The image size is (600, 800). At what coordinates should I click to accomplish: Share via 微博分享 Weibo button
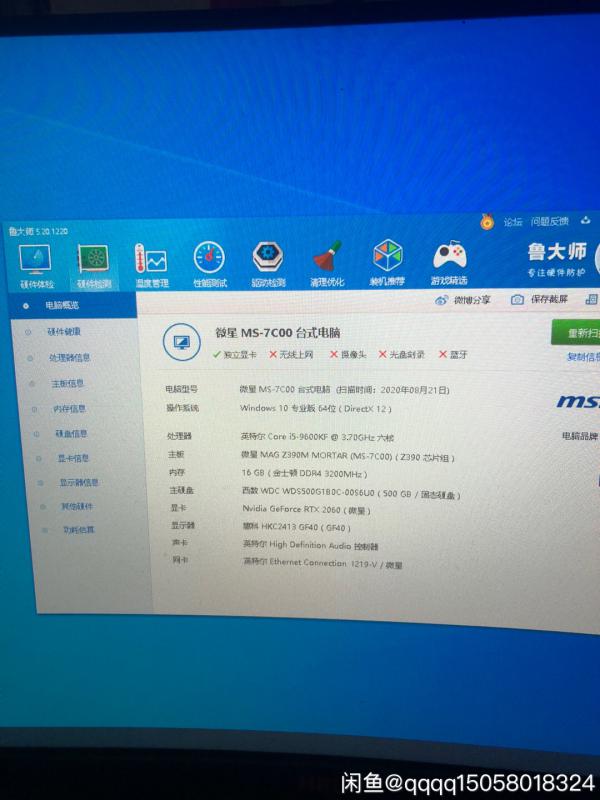tap(463, 300)
